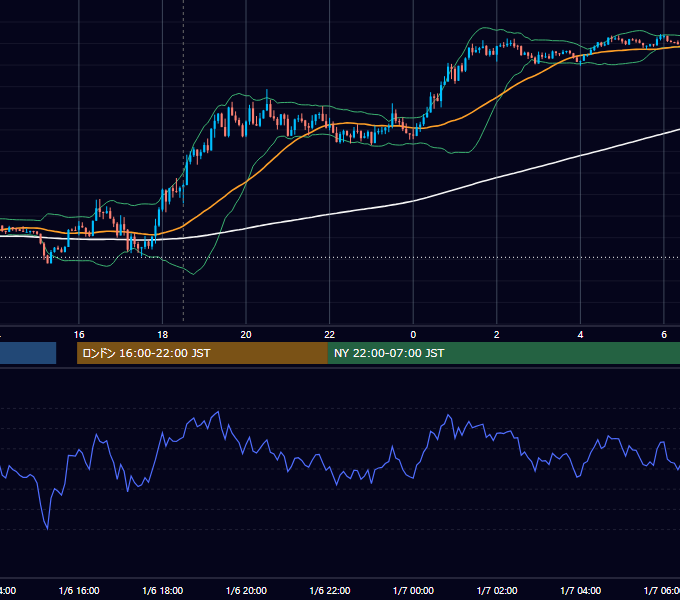The image size is (680, 600).
Task: Click the 16 hour label on the price chart axis
Action: click(79, 335)
